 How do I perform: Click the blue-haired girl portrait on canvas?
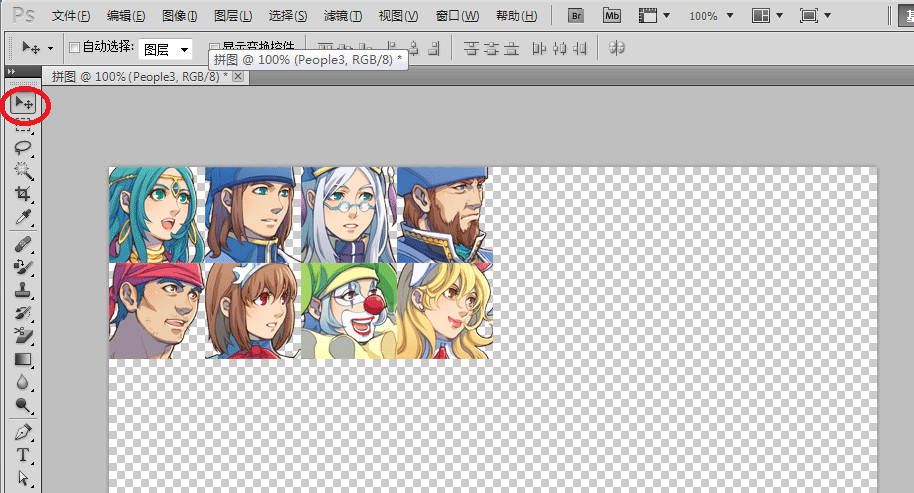[x=156, y=214]
